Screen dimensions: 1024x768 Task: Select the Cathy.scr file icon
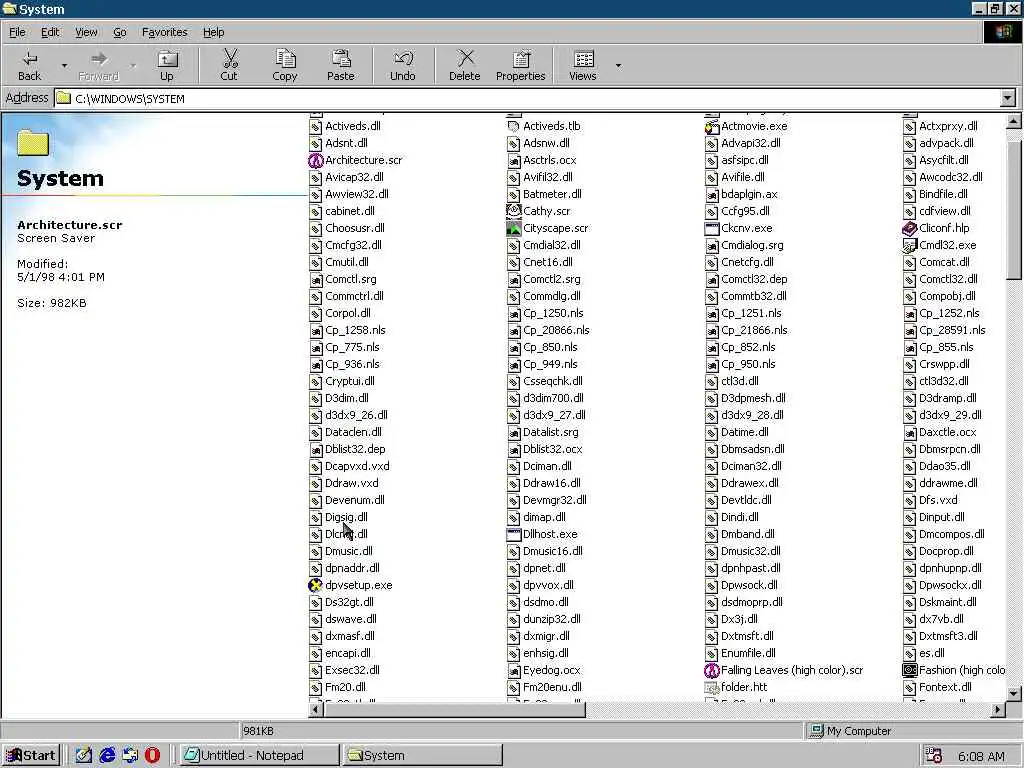tap(513, 211)
